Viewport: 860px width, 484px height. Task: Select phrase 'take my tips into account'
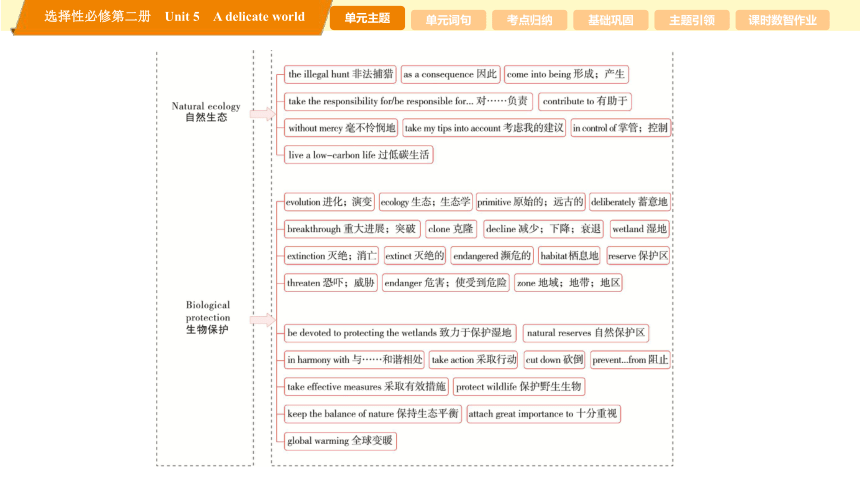coord(484,128)
